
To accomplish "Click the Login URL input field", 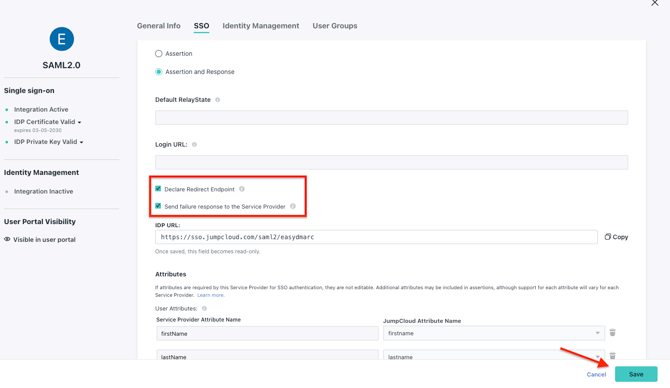I will pos(391,162).
